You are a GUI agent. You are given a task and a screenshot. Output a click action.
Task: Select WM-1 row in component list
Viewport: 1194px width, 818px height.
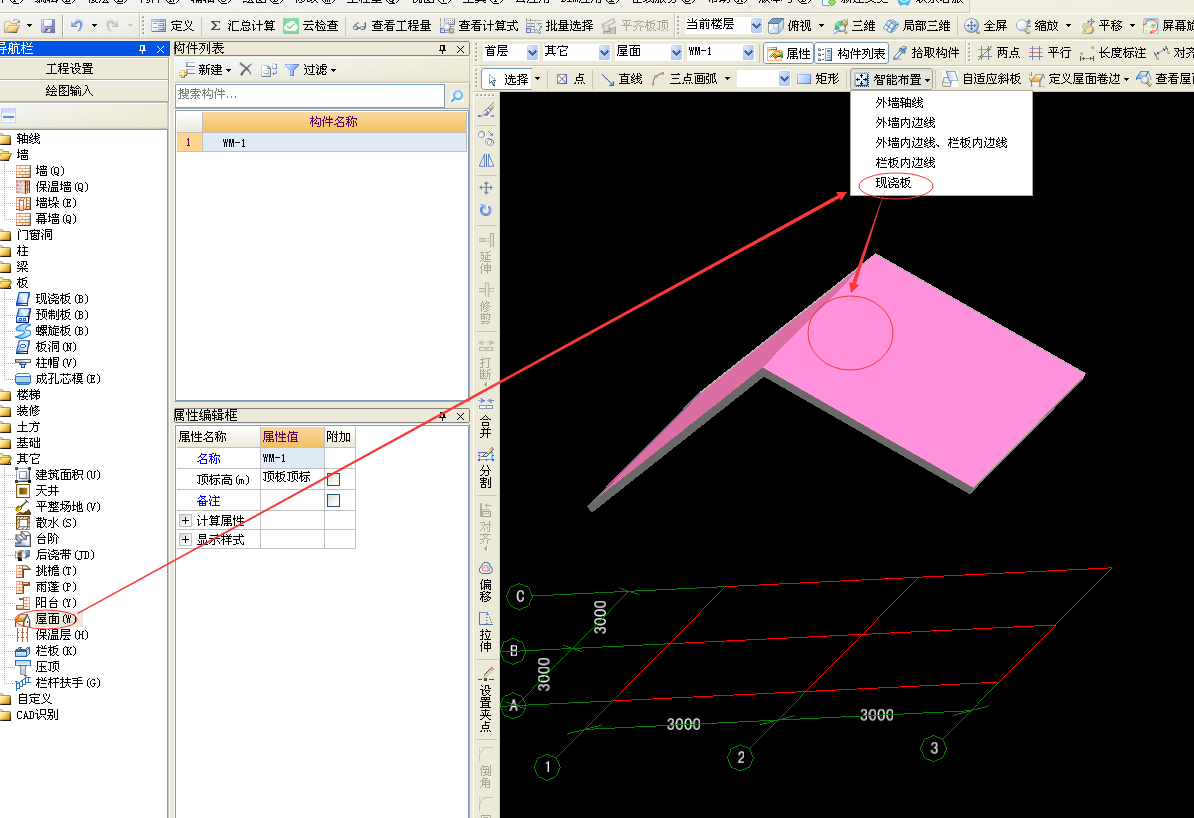[321, 142]
